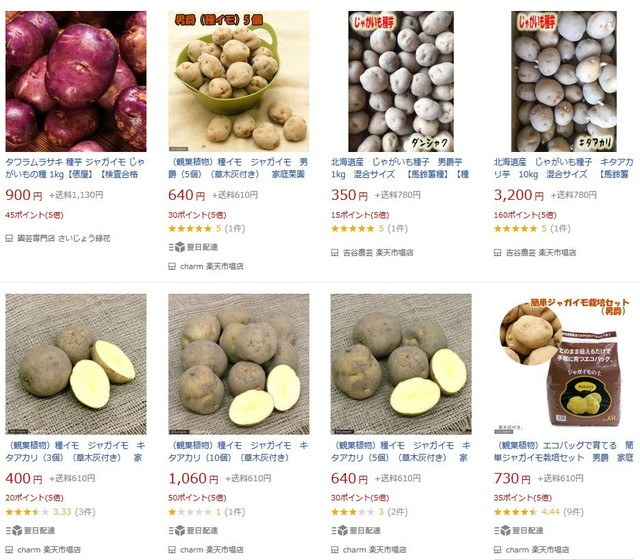Click the next-day delivery icon under the 男爵 5個 listing
This screenshot has width=640, height=560.
177,247
